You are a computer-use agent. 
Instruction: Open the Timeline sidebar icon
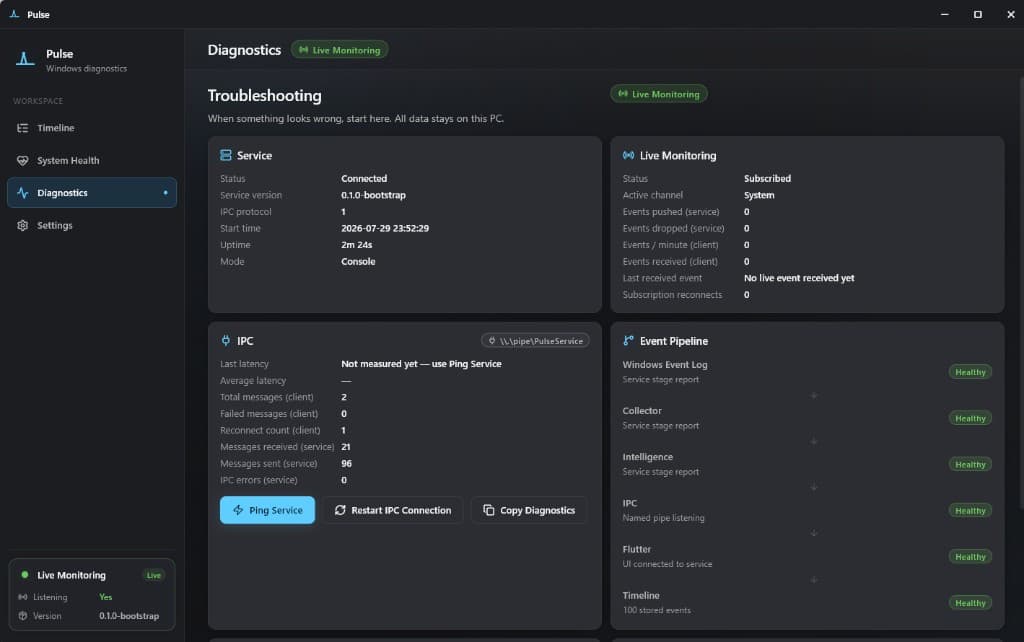click(22, 128)
